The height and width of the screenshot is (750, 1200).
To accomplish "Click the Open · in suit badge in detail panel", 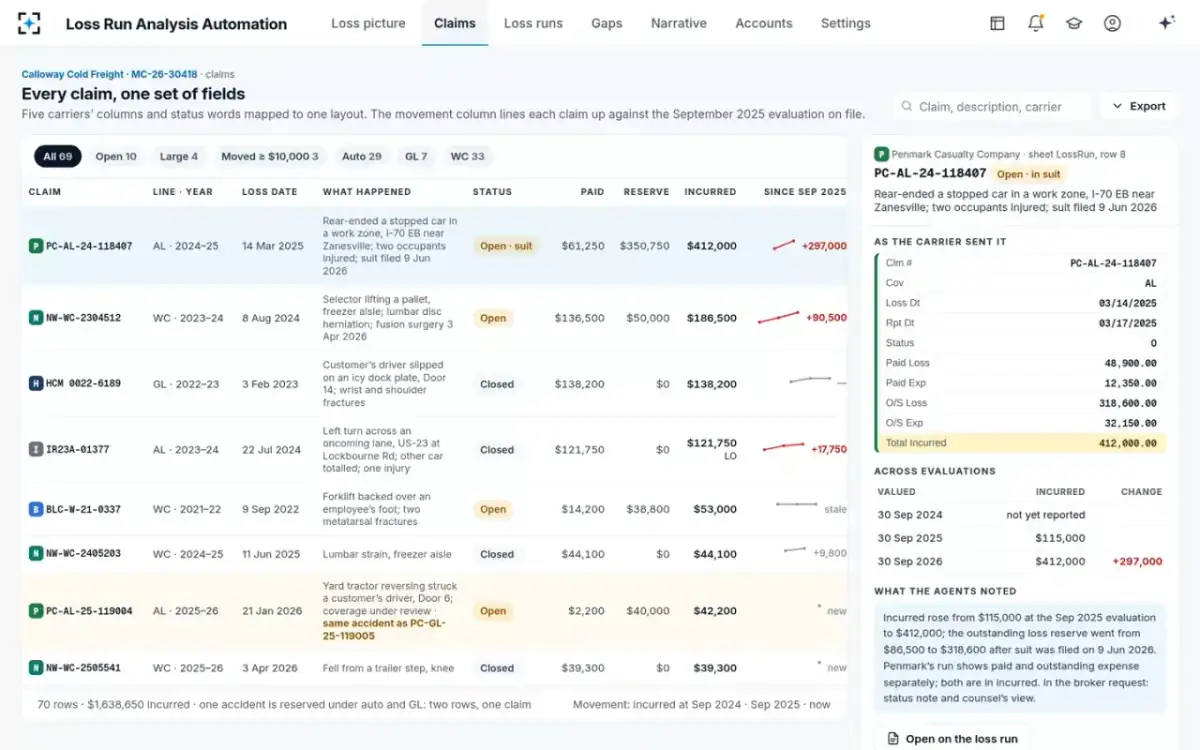I will coord(1028,174).
